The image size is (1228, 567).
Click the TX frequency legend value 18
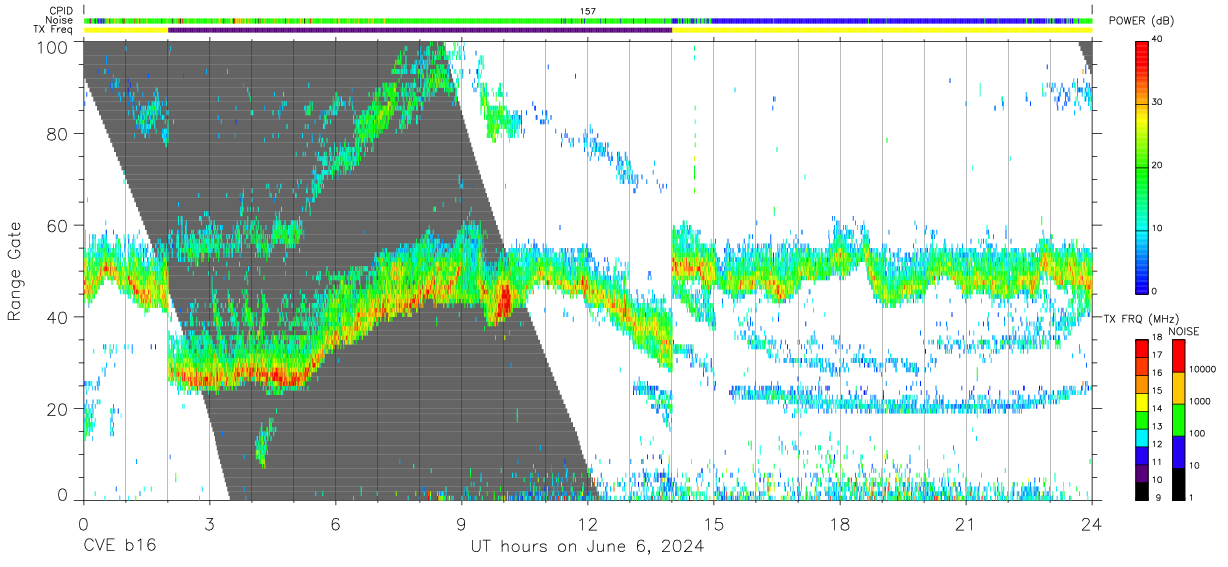[1156, 338]
